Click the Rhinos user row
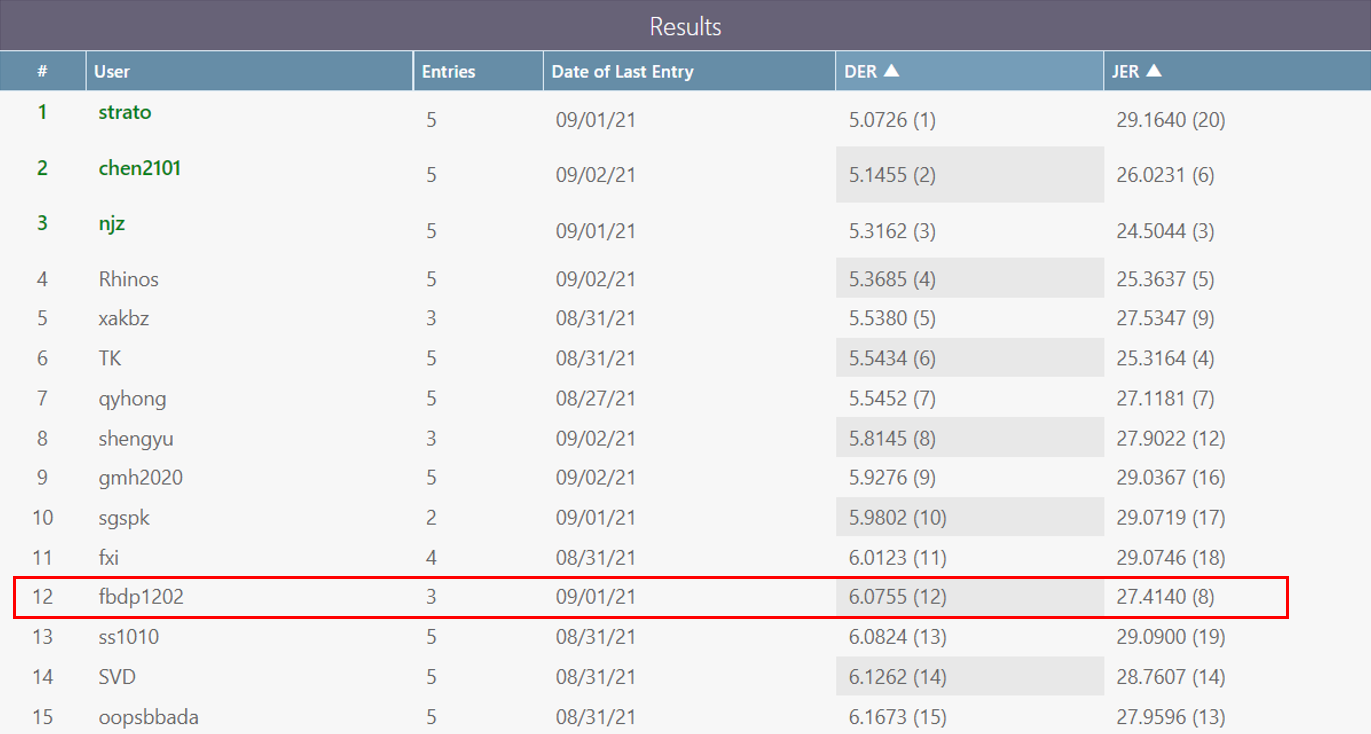This screenshot has height=734, width=1371. (128, 279)
